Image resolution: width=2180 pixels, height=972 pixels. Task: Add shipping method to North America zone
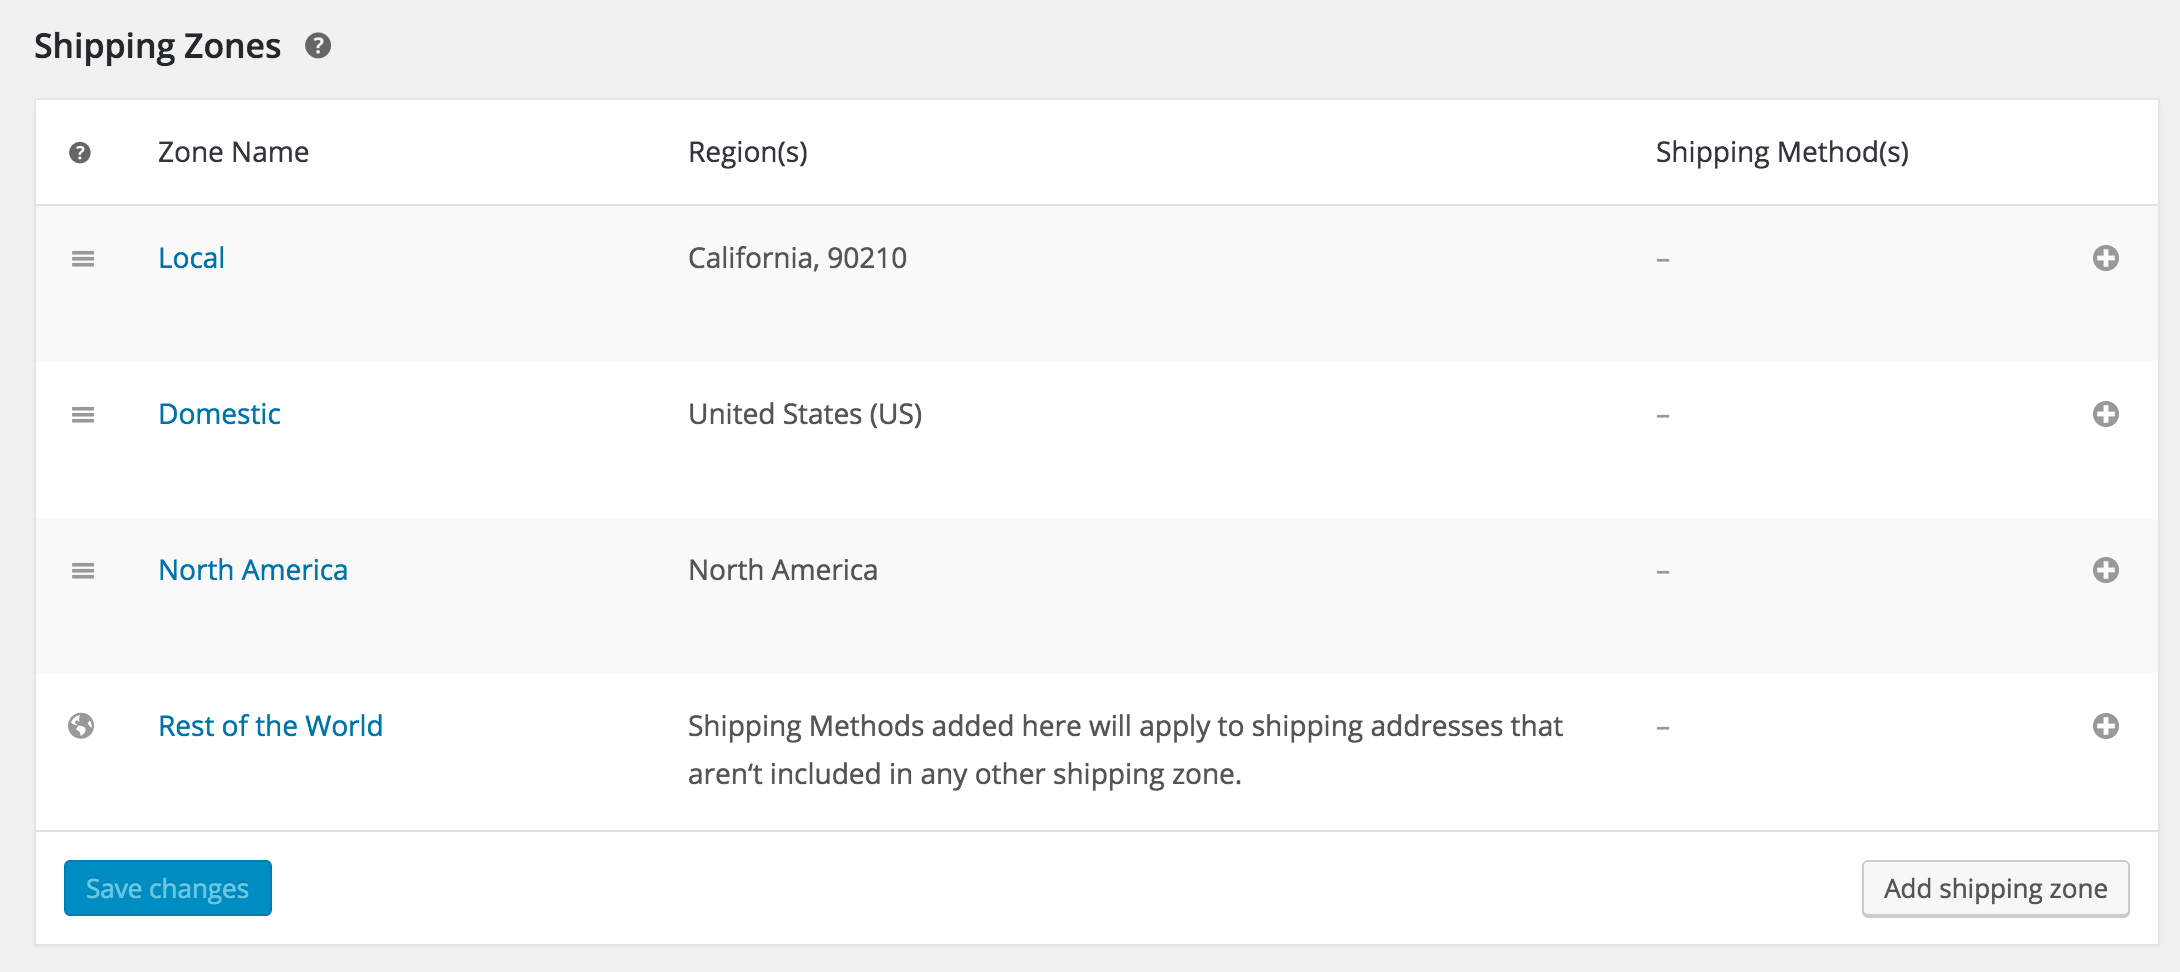click(x=2106, y=570)
